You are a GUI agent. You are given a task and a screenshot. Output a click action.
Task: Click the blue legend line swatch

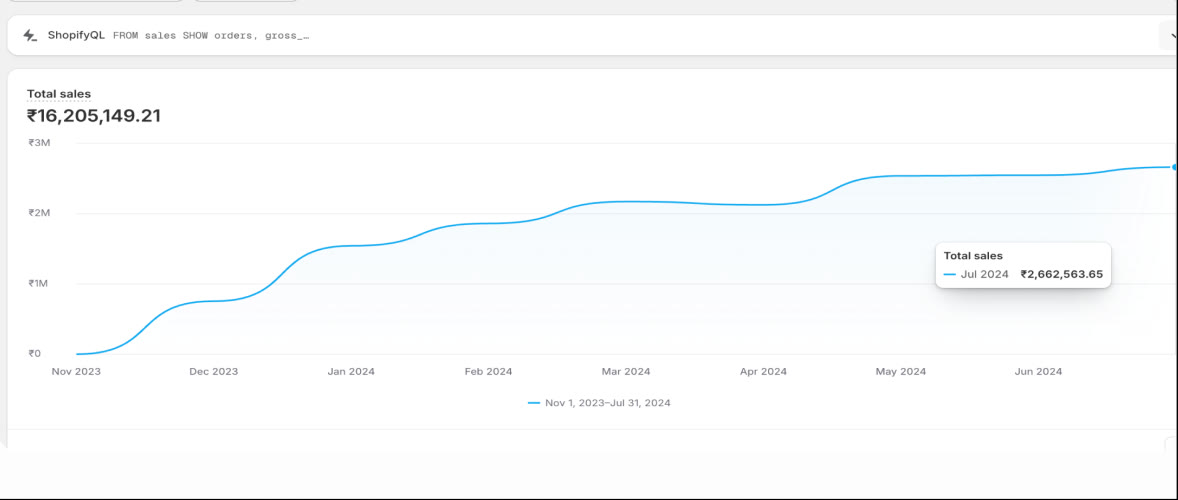click(x=534, y=403)
